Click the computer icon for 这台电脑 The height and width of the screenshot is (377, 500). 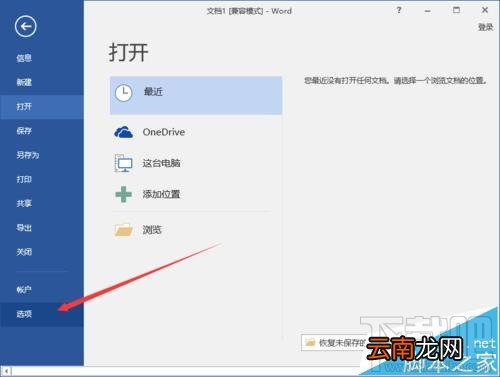click(x=123, y=163)
